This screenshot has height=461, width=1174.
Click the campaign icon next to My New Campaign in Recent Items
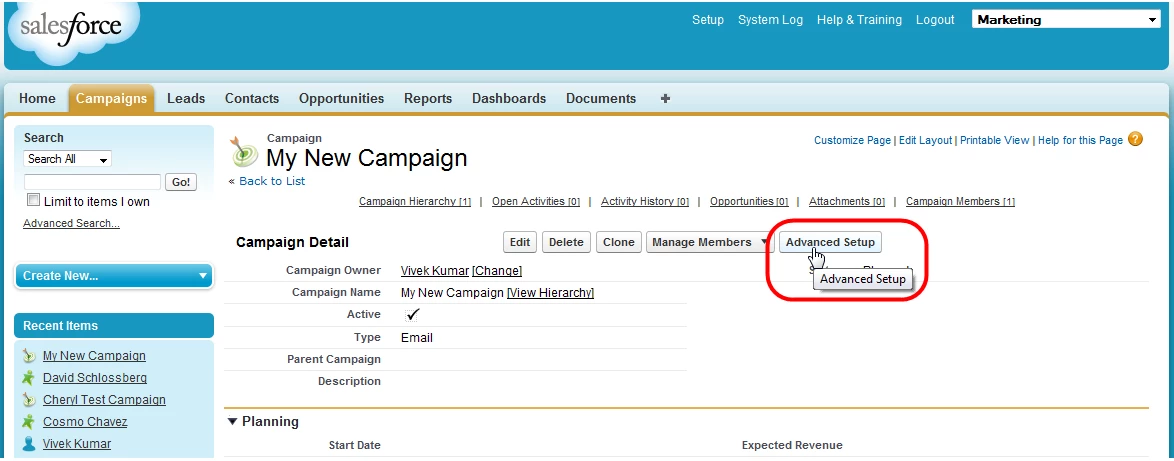click(x=29, y=356)
